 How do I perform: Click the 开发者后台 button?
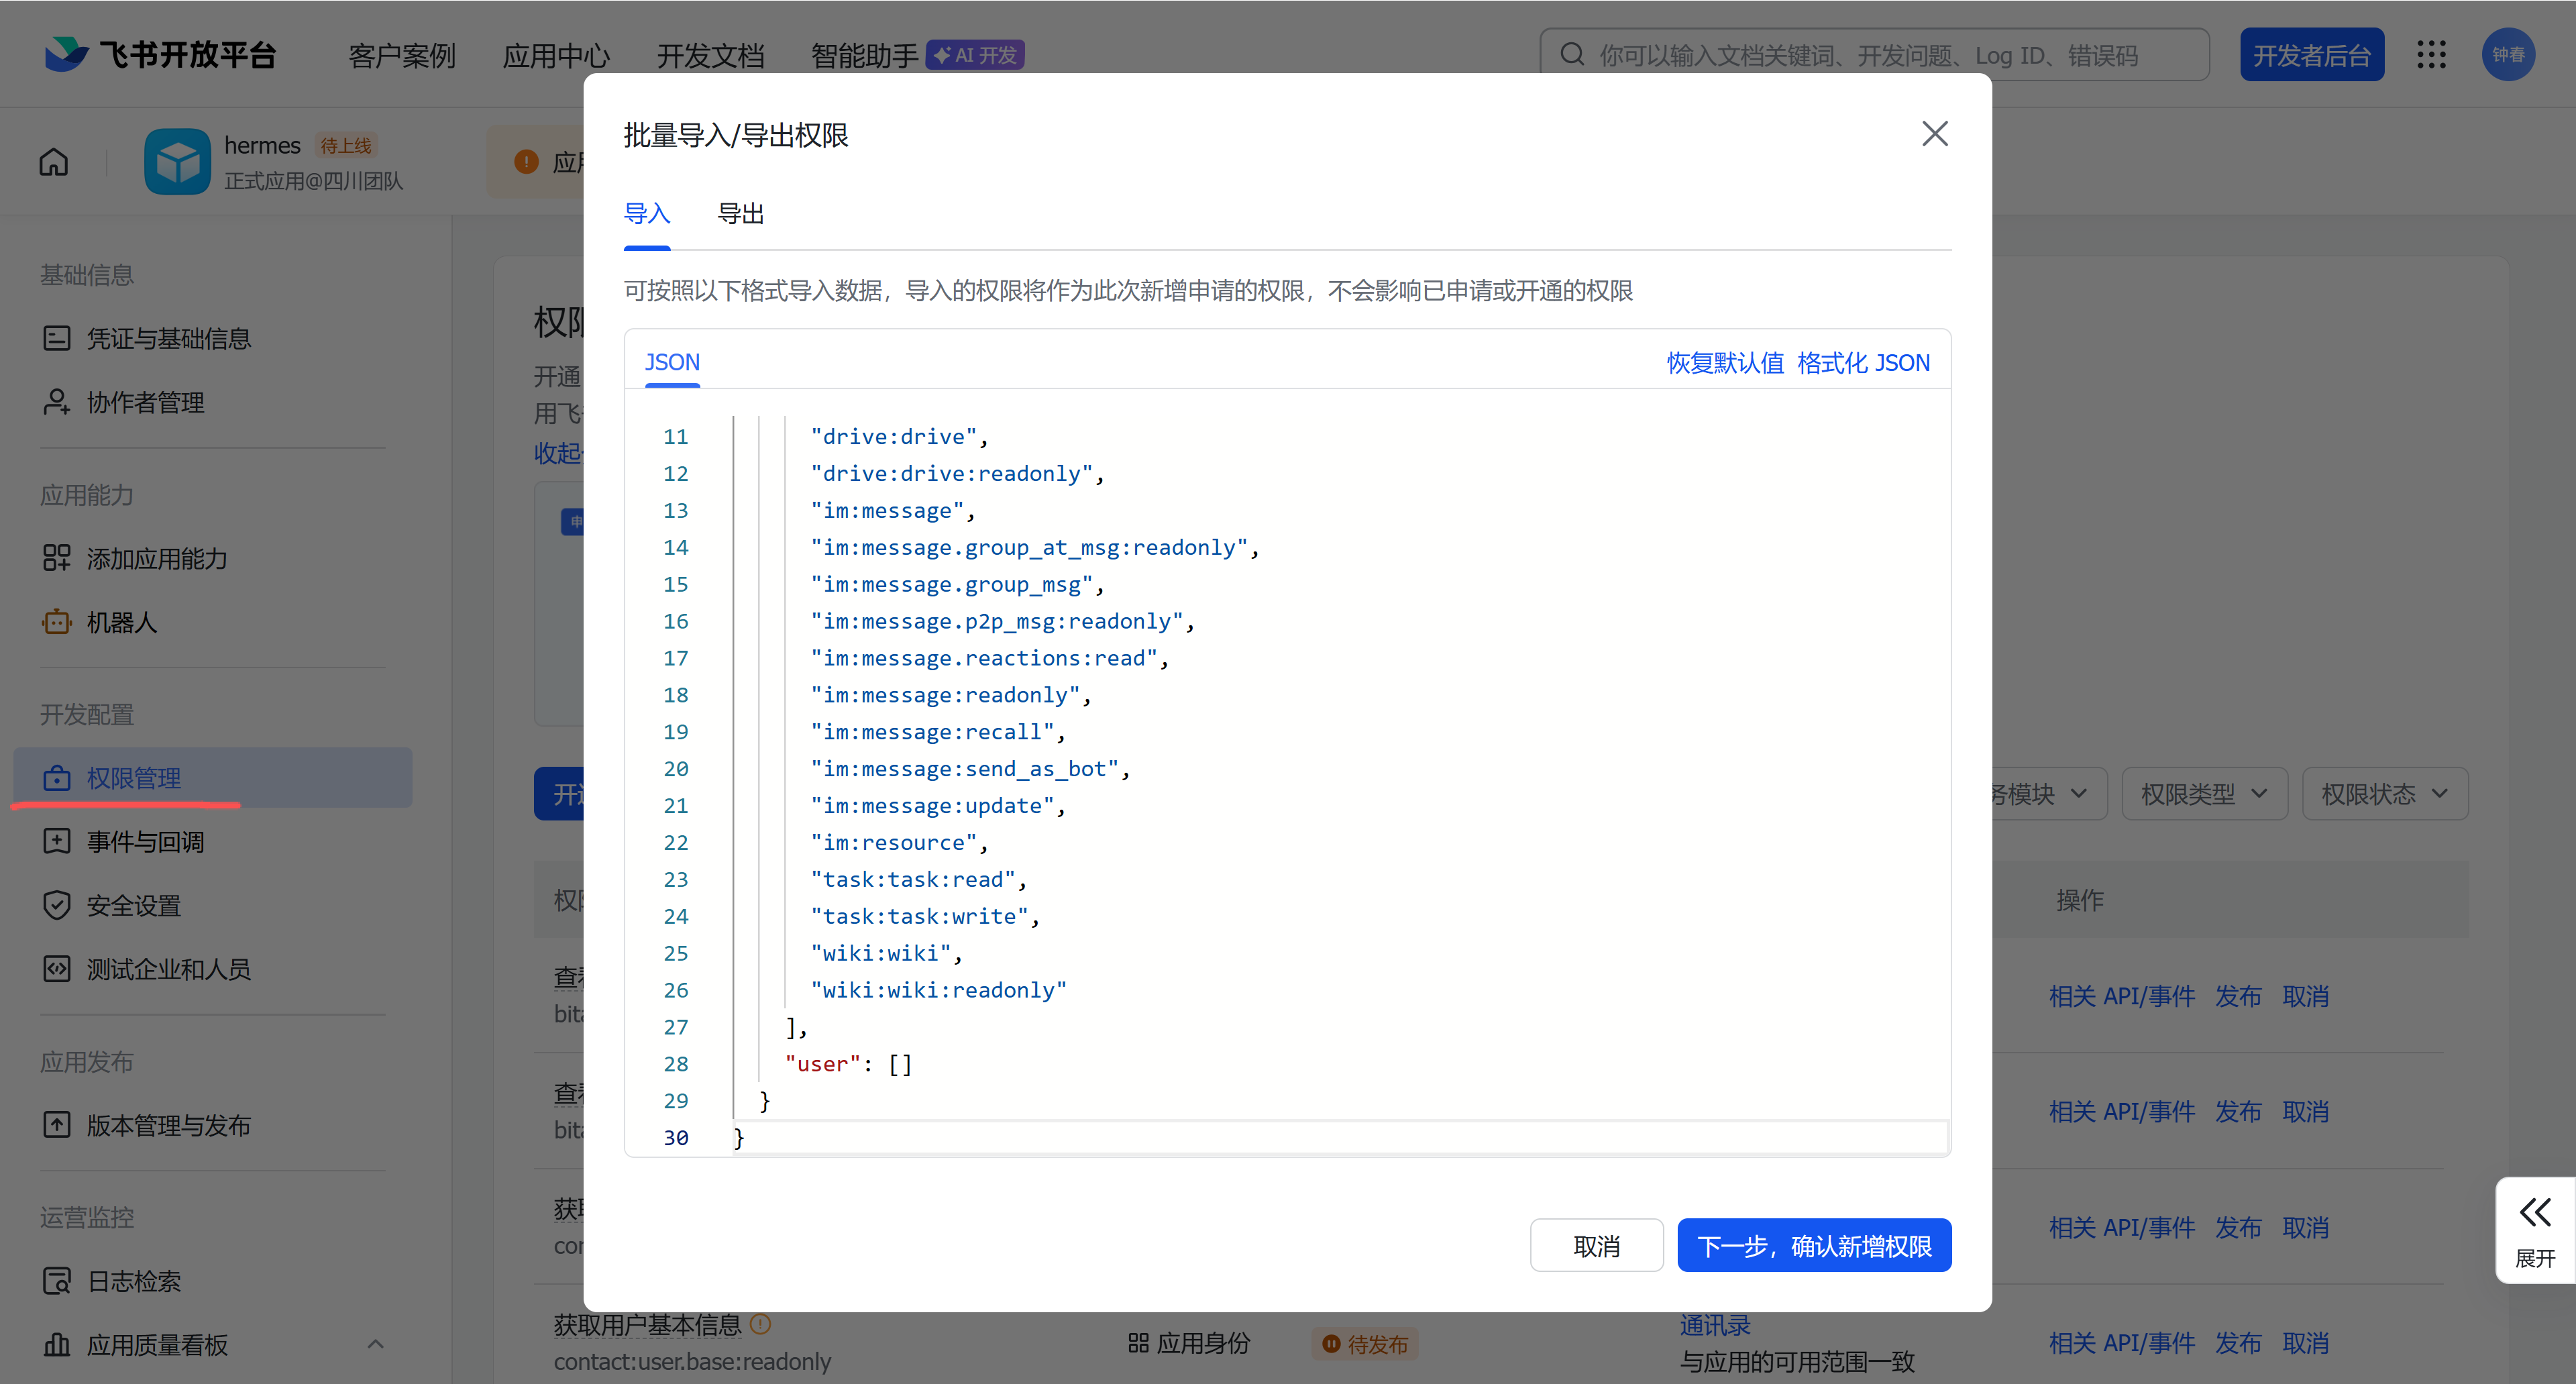(2311, 54)
